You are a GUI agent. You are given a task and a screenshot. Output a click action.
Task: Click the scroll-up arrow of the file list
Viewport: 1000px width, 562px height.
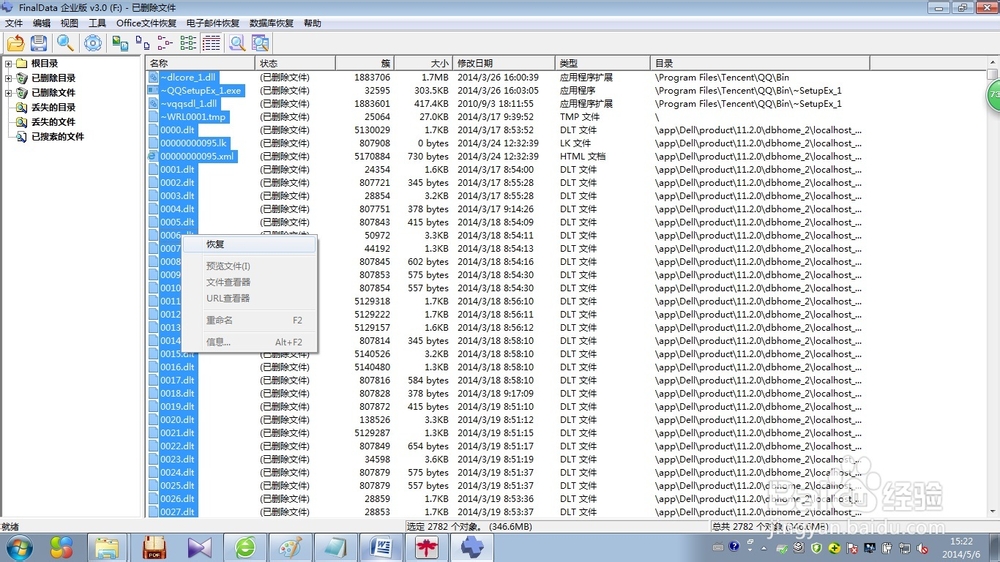(x=992, y=63)
